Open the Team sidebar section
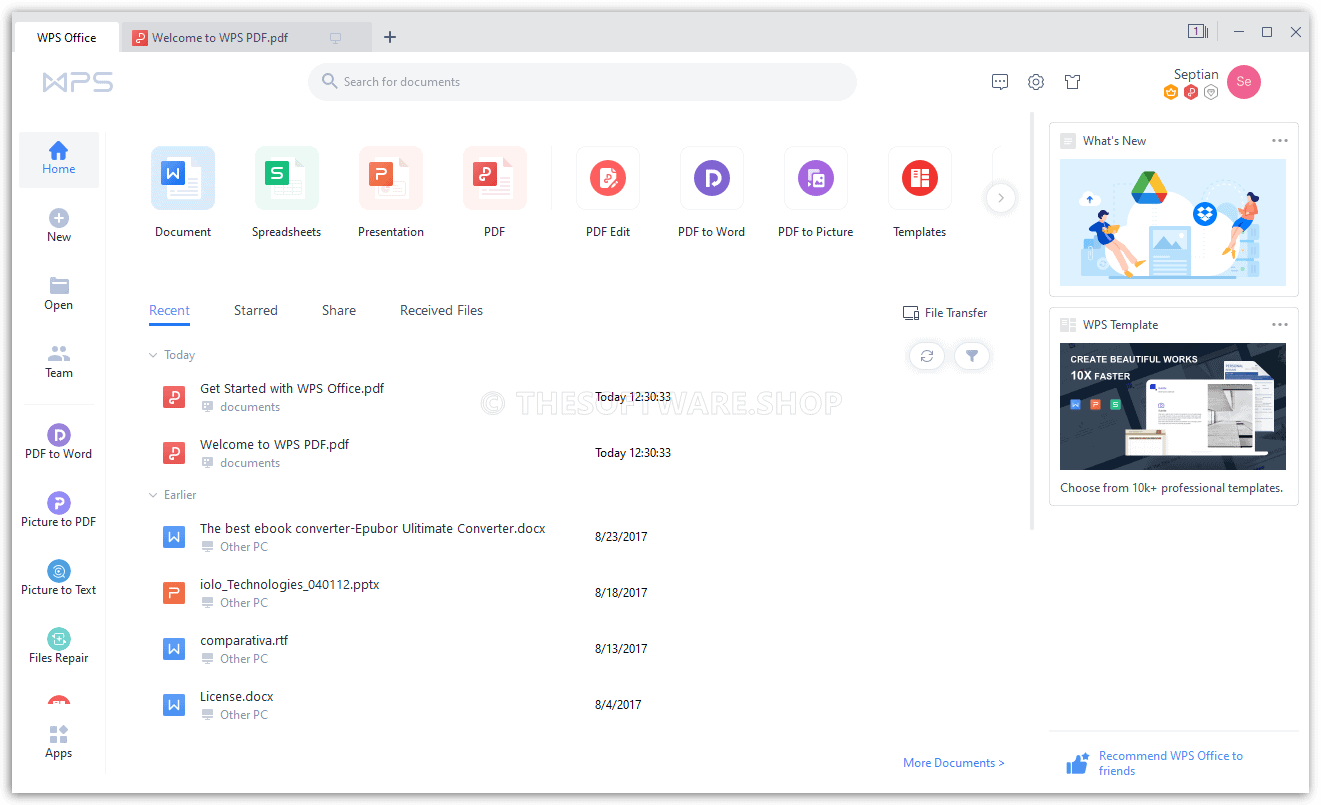Screen dimensions: 1321x805 [59, 362]
